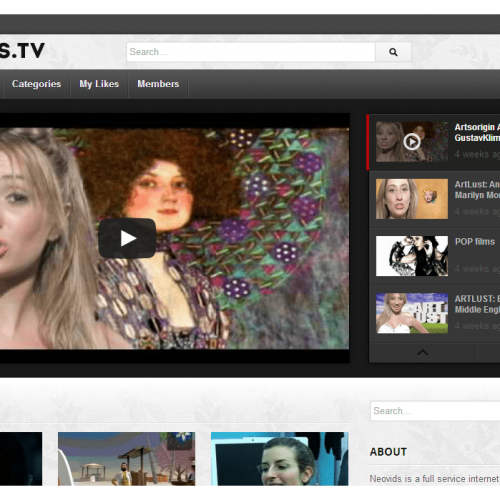Select the POP films thumbnail

pyautogui.click(x=412, y=256)
